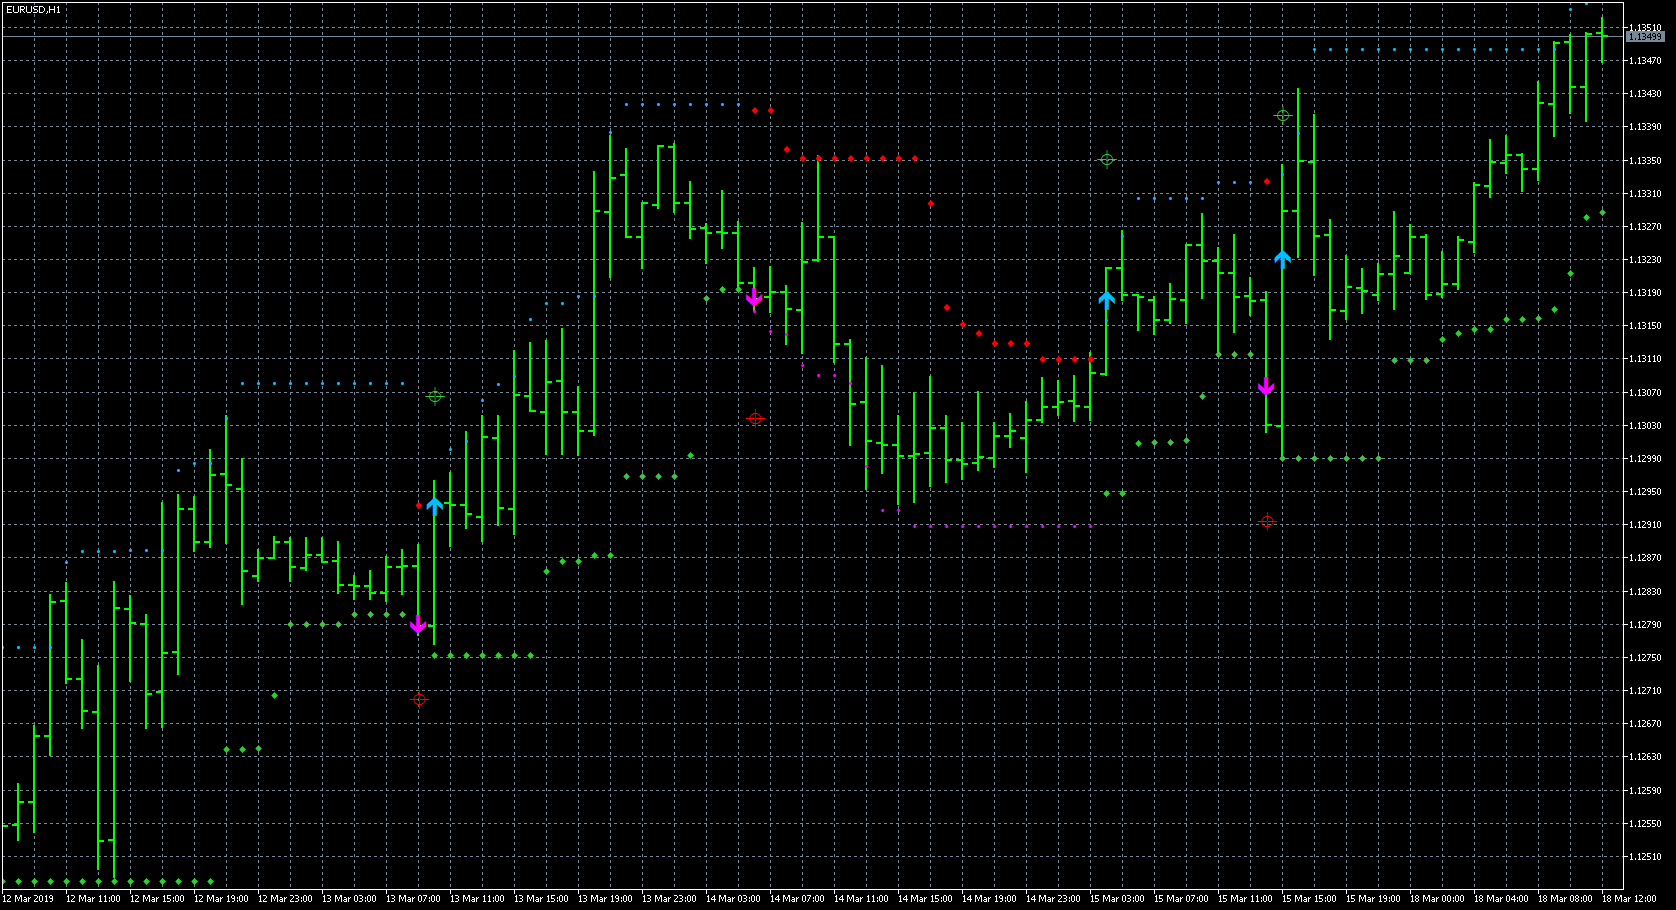
Task: Expand the green crosshair marker above 13 Mar 03:00
Action: 434,396
